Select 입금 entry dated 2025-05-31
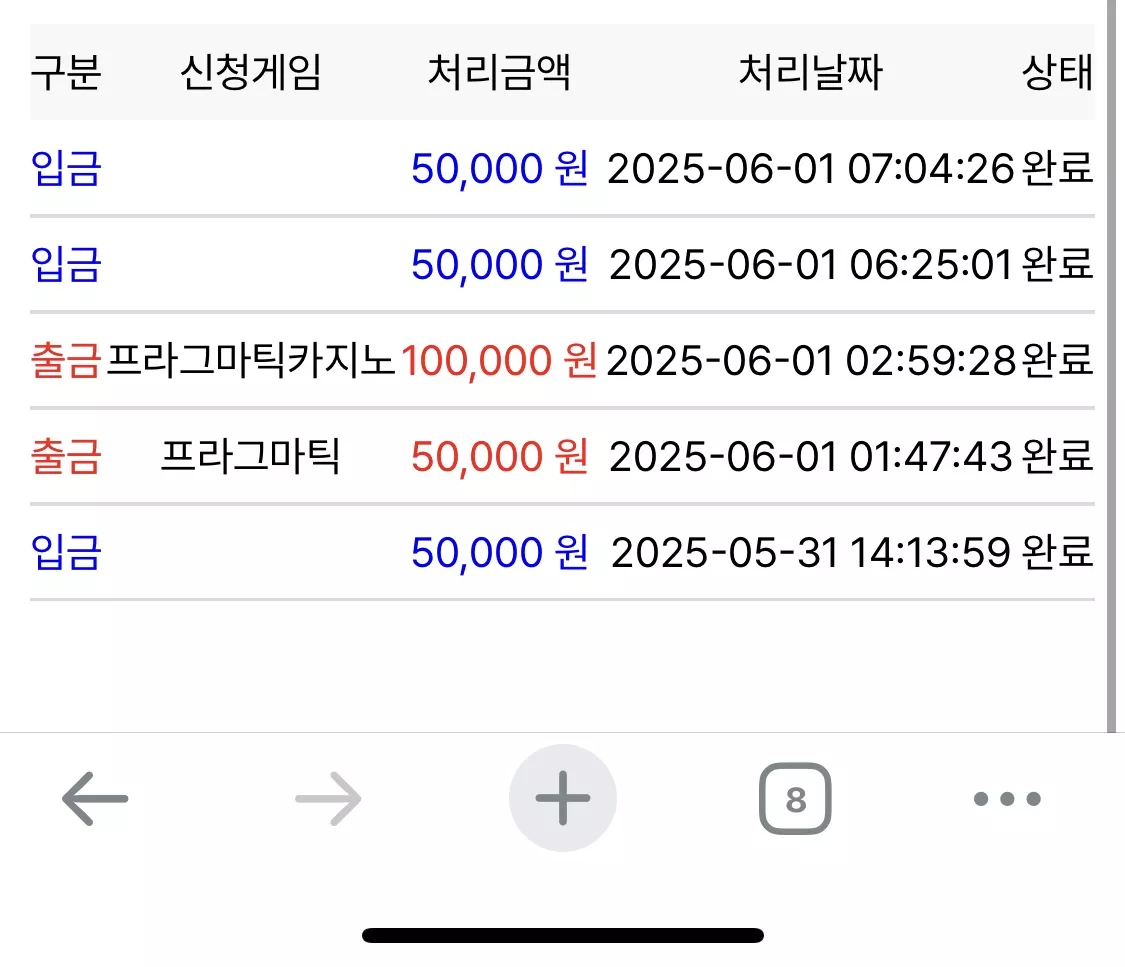 (66, 552)
